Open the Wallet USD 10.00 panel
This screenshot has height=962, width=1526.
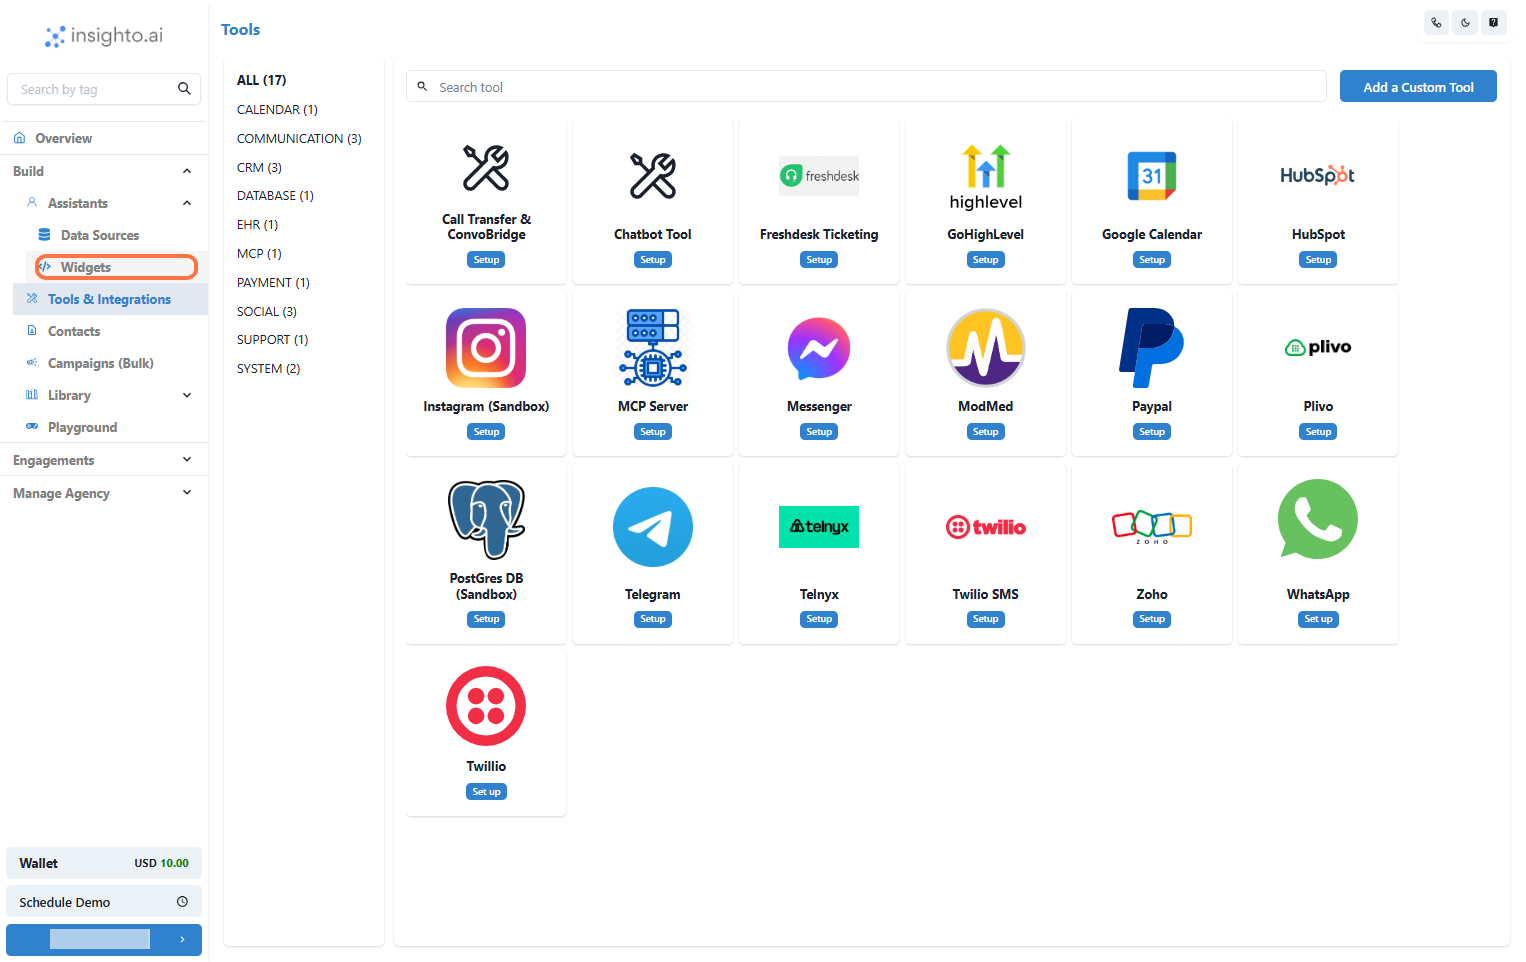104,863
